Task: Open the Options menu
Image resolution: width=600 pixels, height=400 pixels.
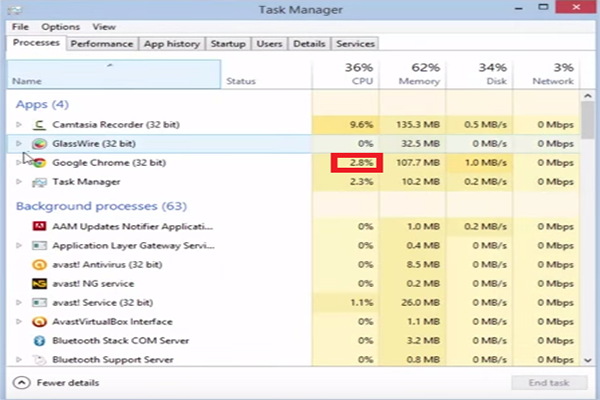Action: click(x=60, y=27)
